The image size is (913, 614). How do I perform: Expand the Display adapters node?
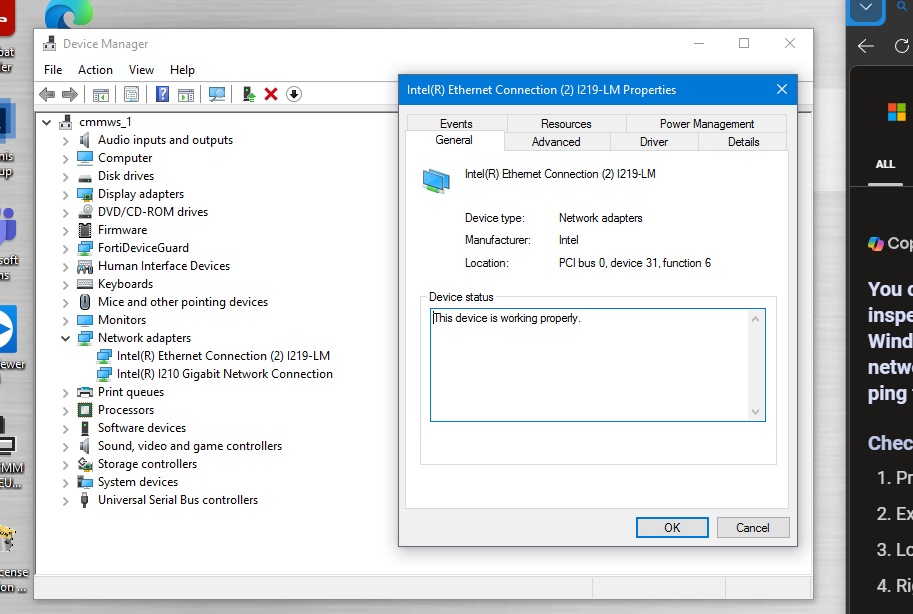65,194
